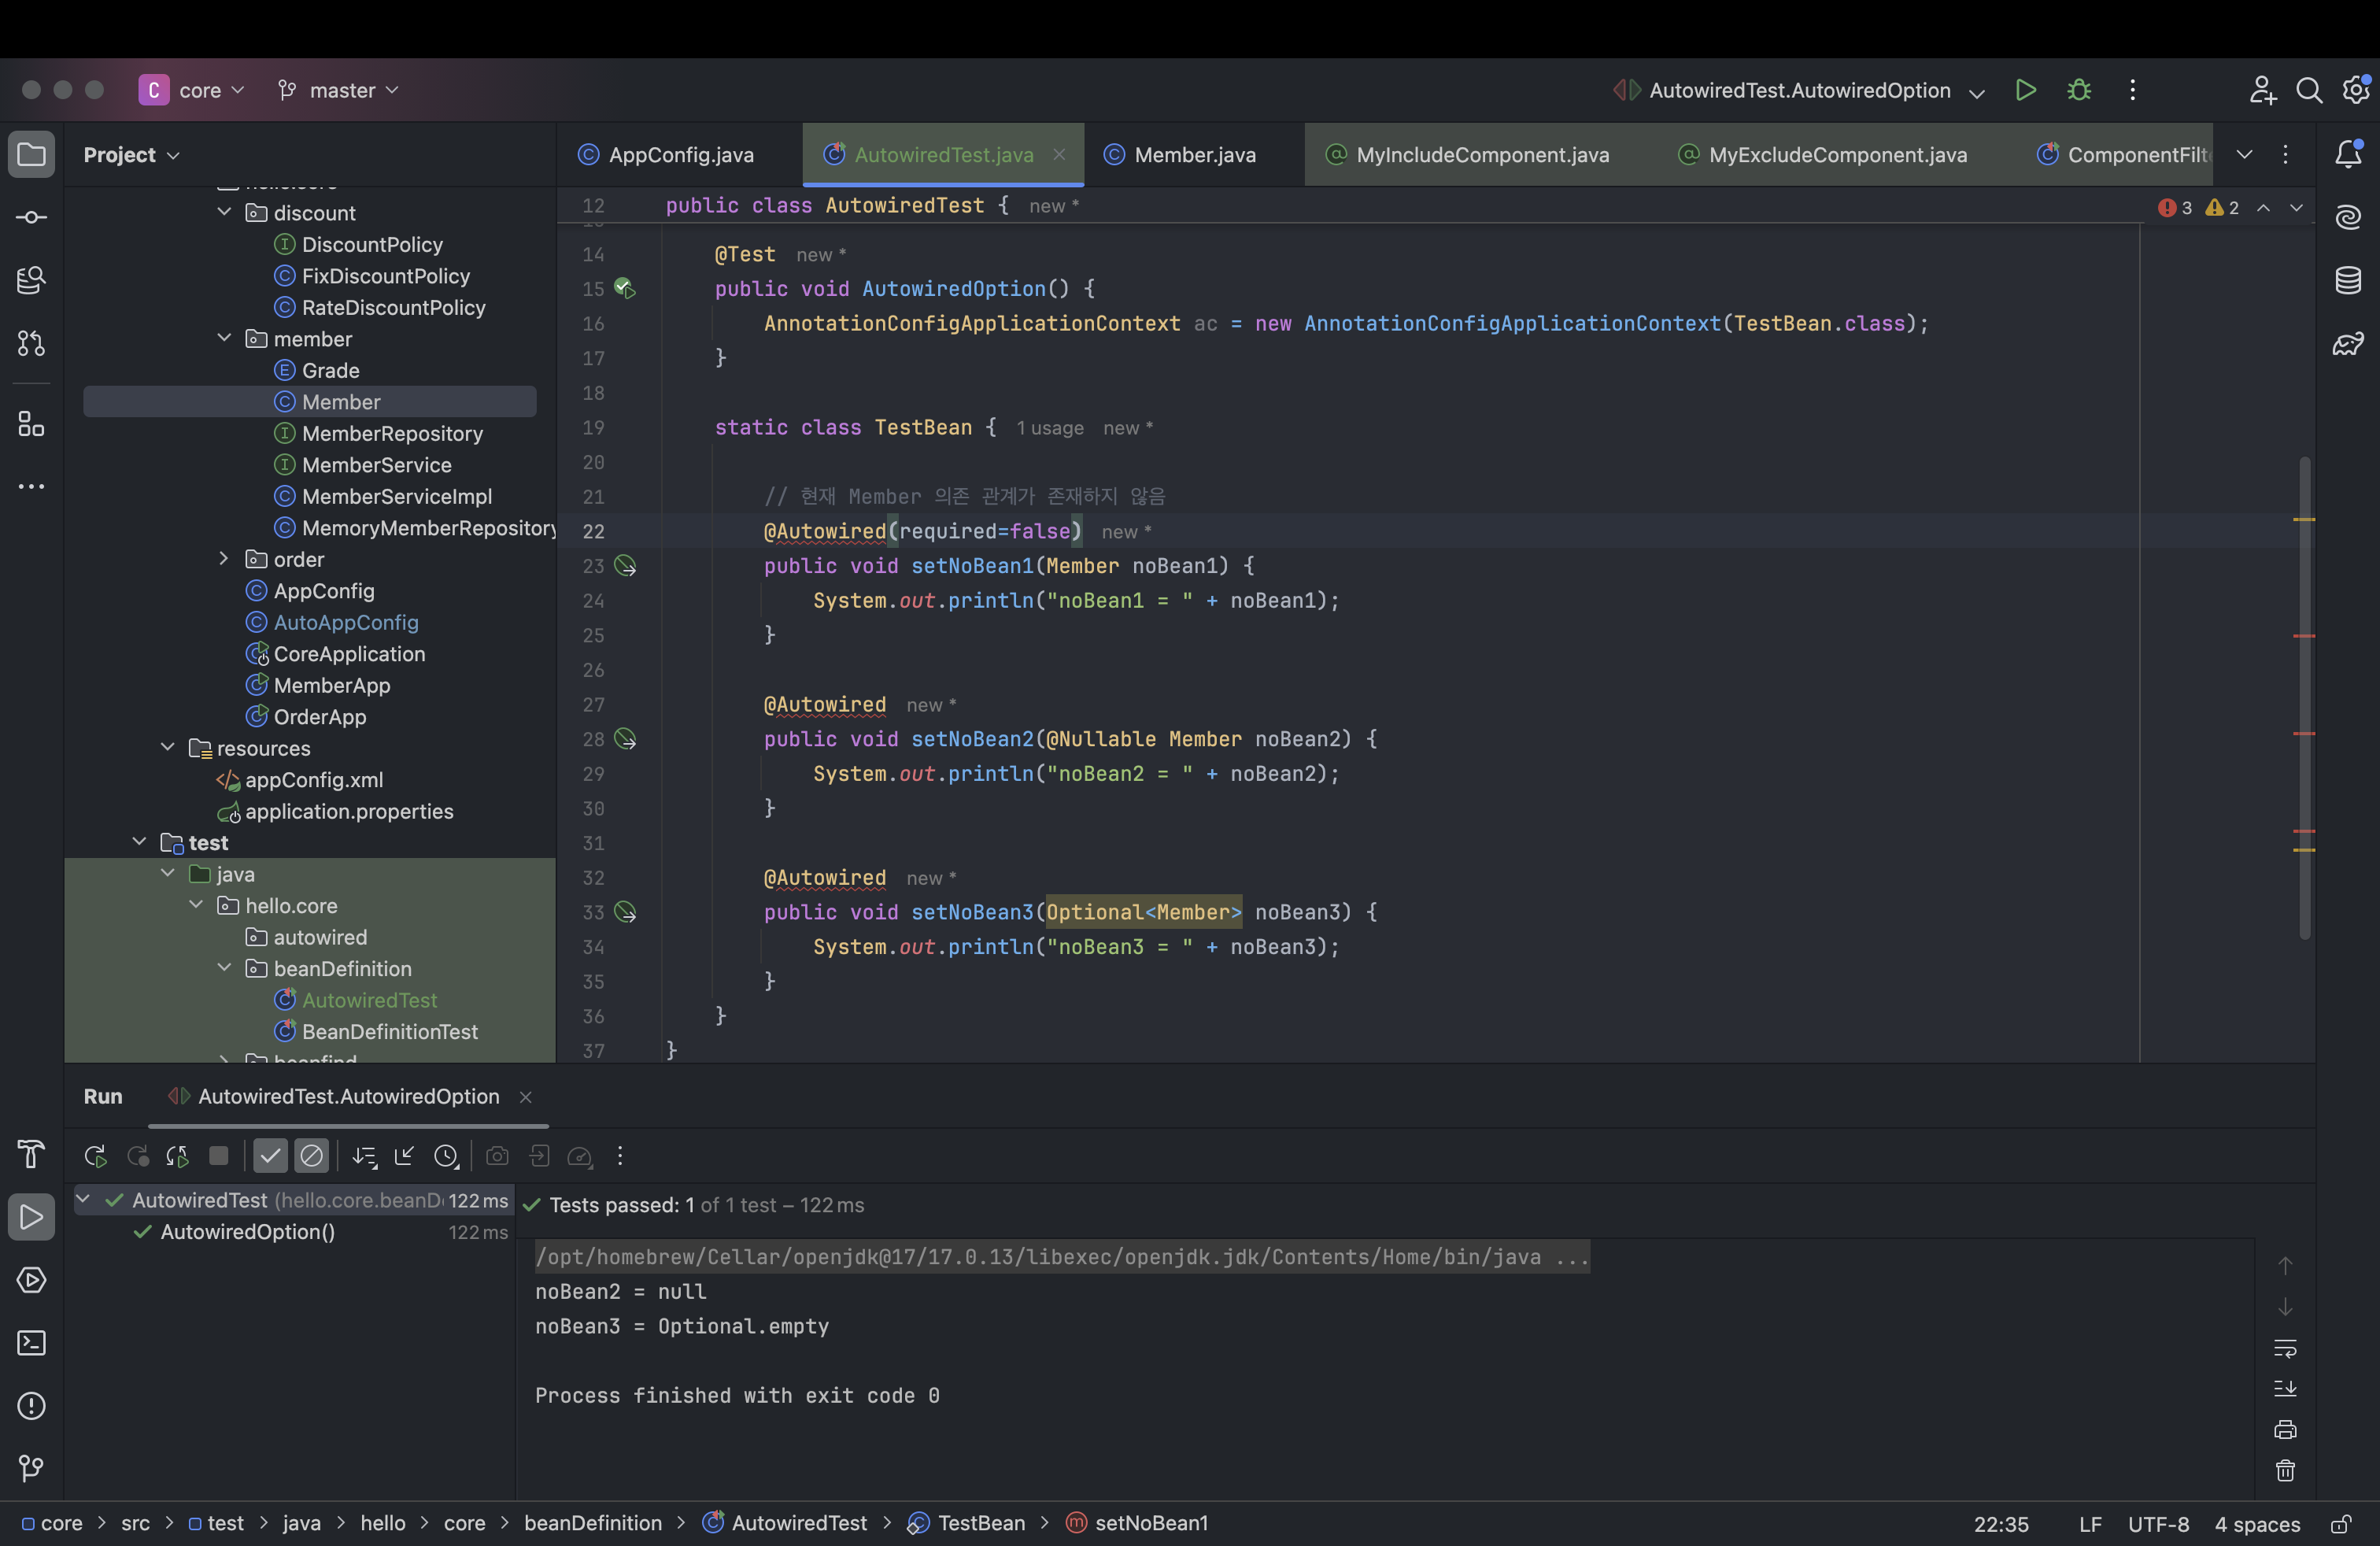Image resolution: width=2380 pixels, height=1546 pixels.
Task: Open the Commit tool window icon
Action: coord(31,217)
